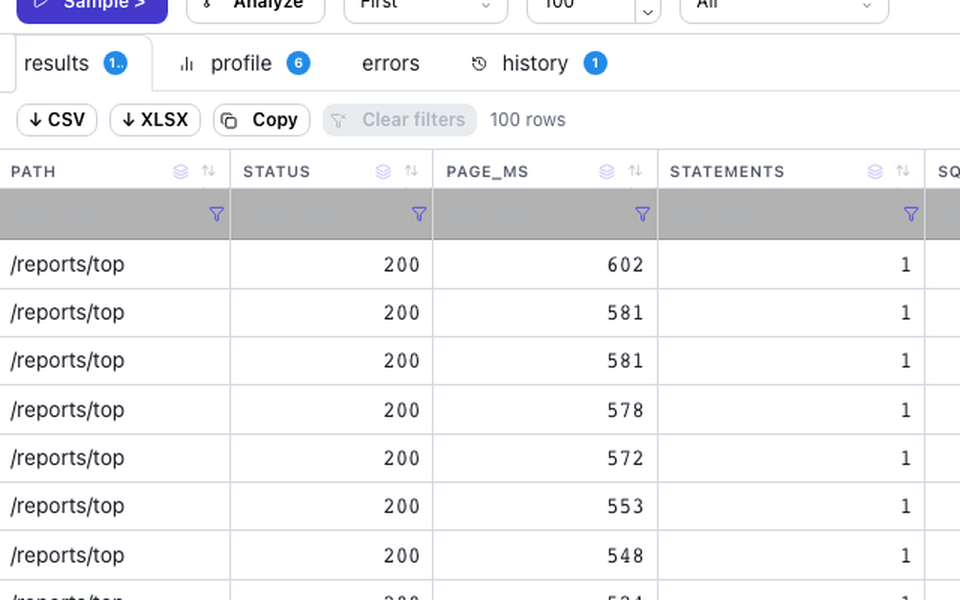Click the profile bar chart icon
Viewport: 960px width, 600px height.
tap(187, 64)
